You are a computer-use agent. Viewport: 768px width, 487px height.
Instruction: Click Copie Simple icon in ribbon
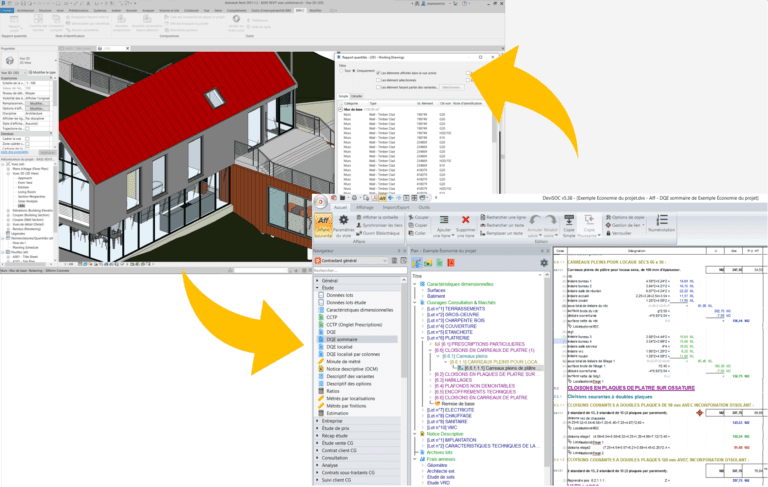pyautogui.click(x=569, y=220)
